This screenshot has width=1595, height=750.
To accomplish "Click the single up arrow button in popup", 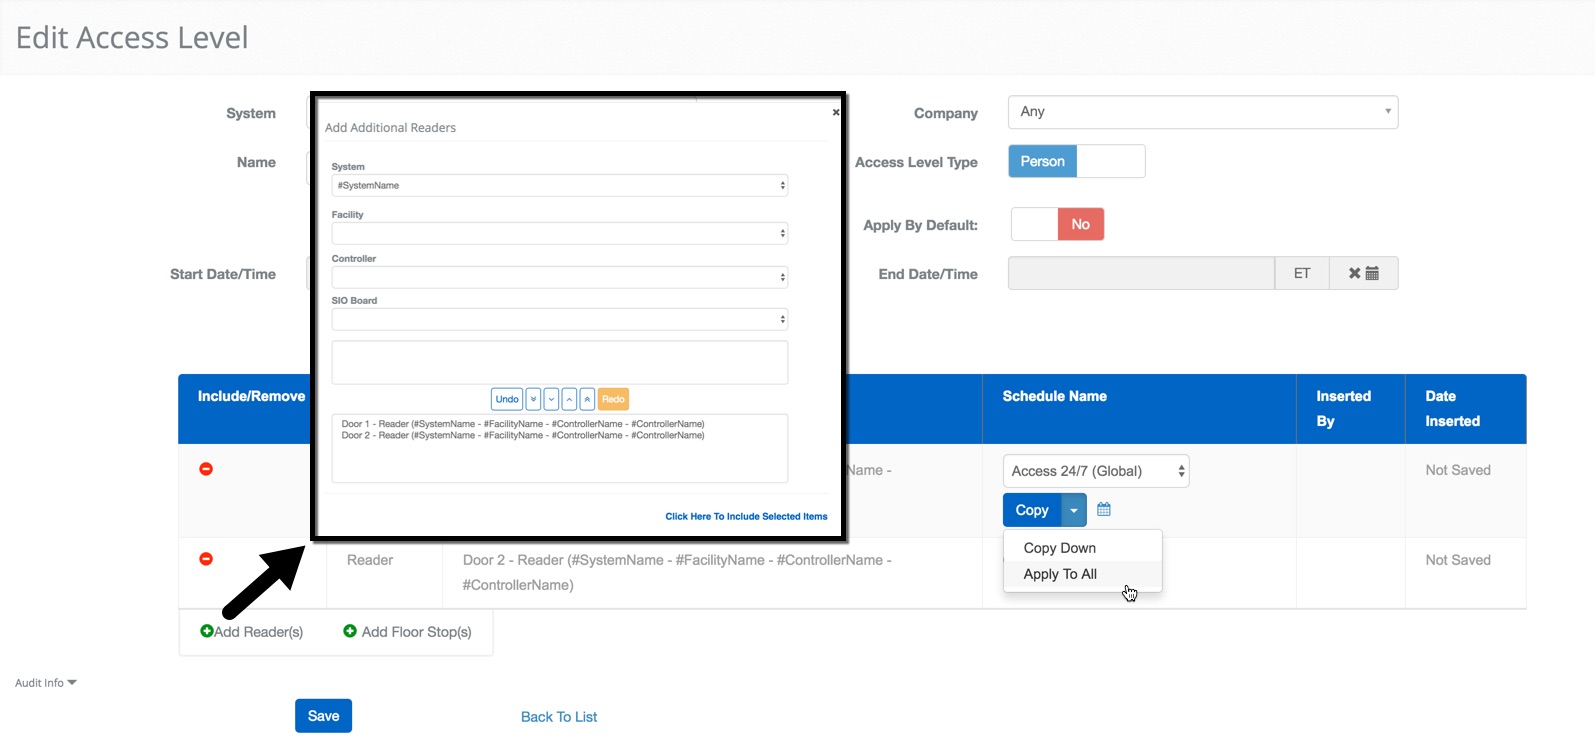I will 569,400.
